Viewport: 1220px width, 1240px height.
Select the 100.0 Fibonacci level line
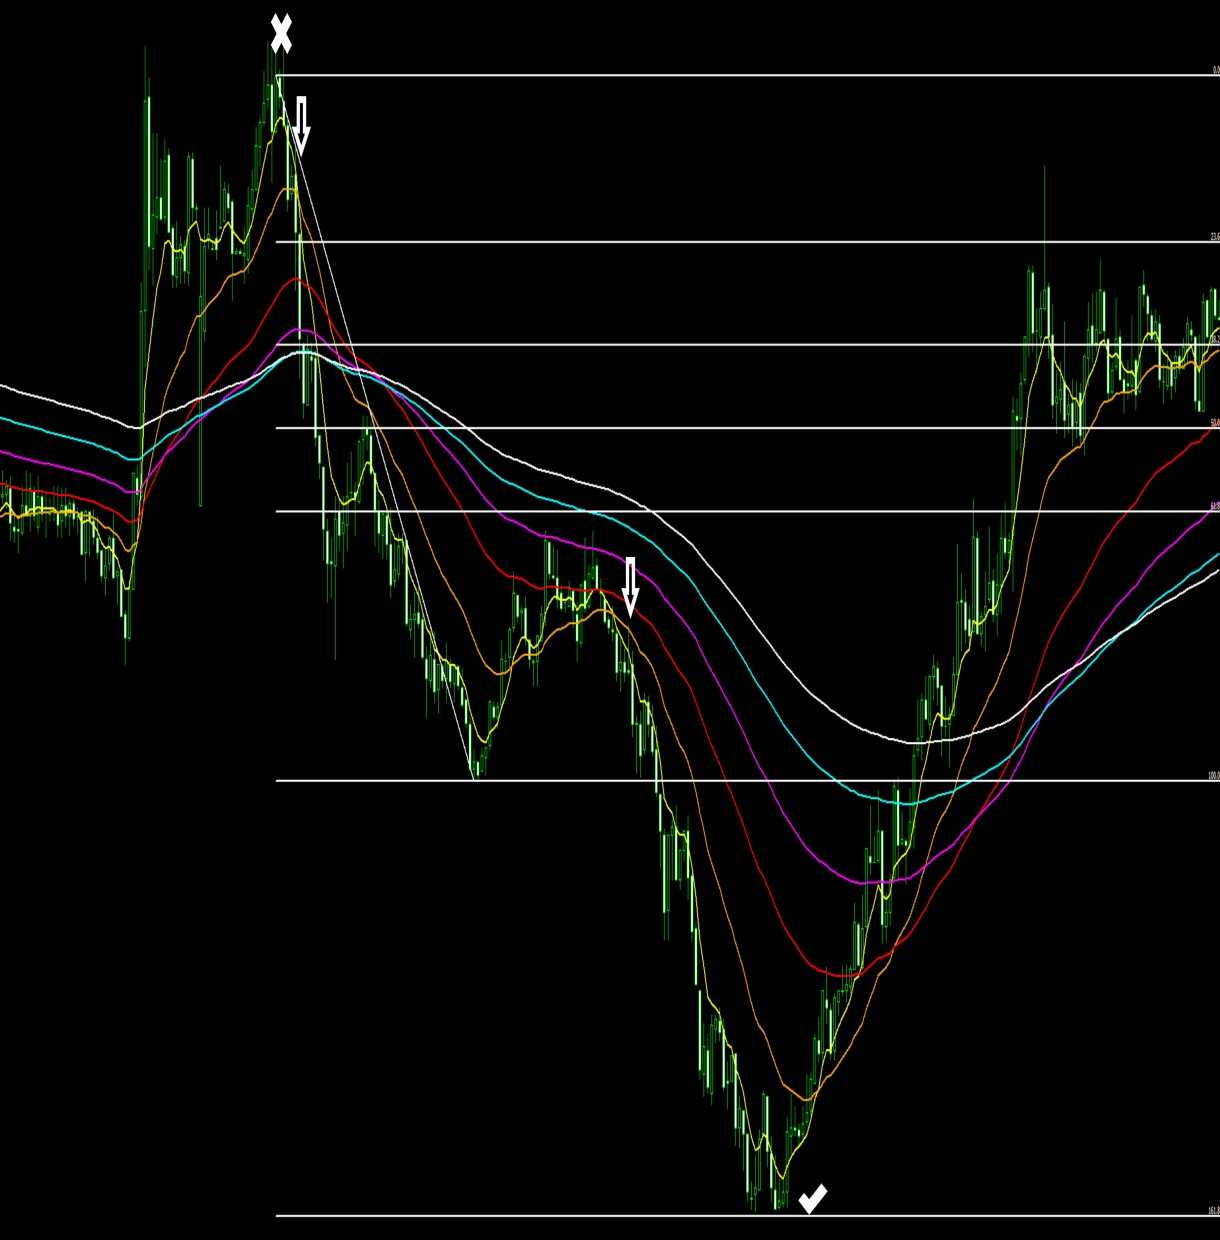748,781
